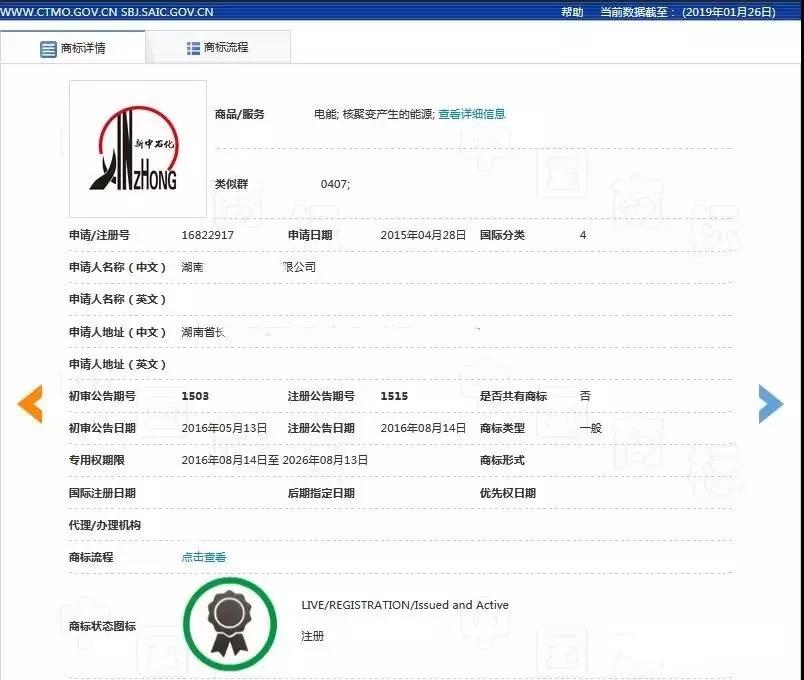
Task: Click the 点击查看 trademark process link
Action: (x=204, y=557)
